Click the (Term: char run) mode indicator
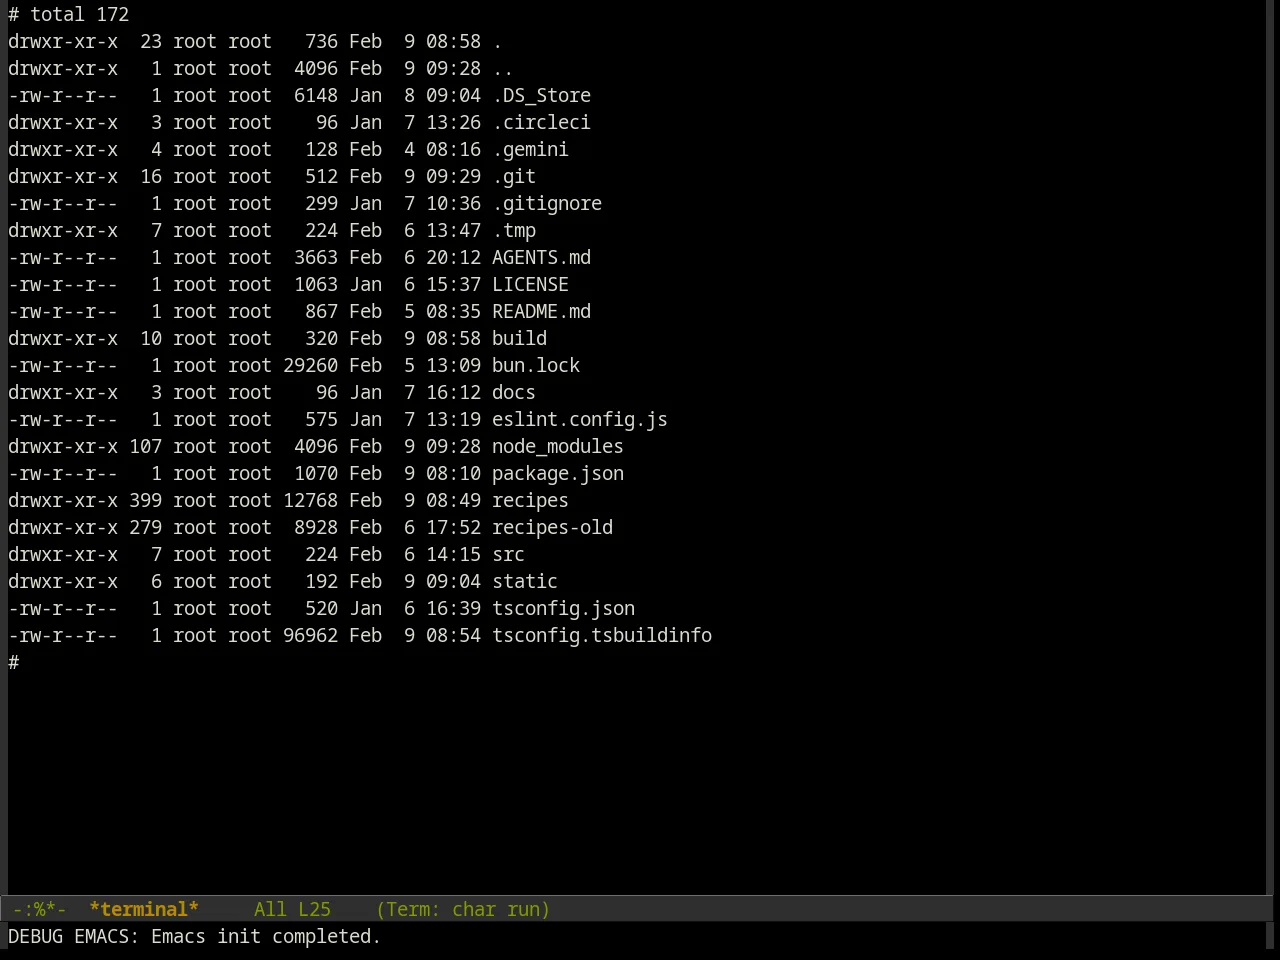Image resolution: width=1280 pixels, height=960 pixels. coord(463,909)
